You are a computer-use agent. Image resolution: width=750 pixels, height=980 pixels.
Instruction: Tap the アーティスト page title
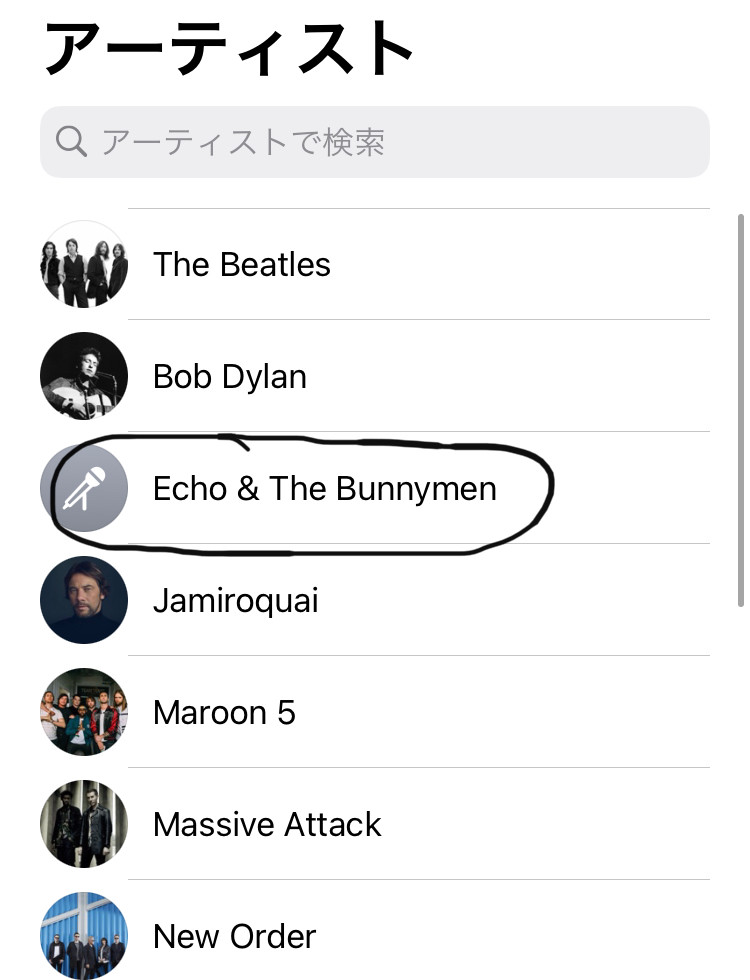(229, 49)
